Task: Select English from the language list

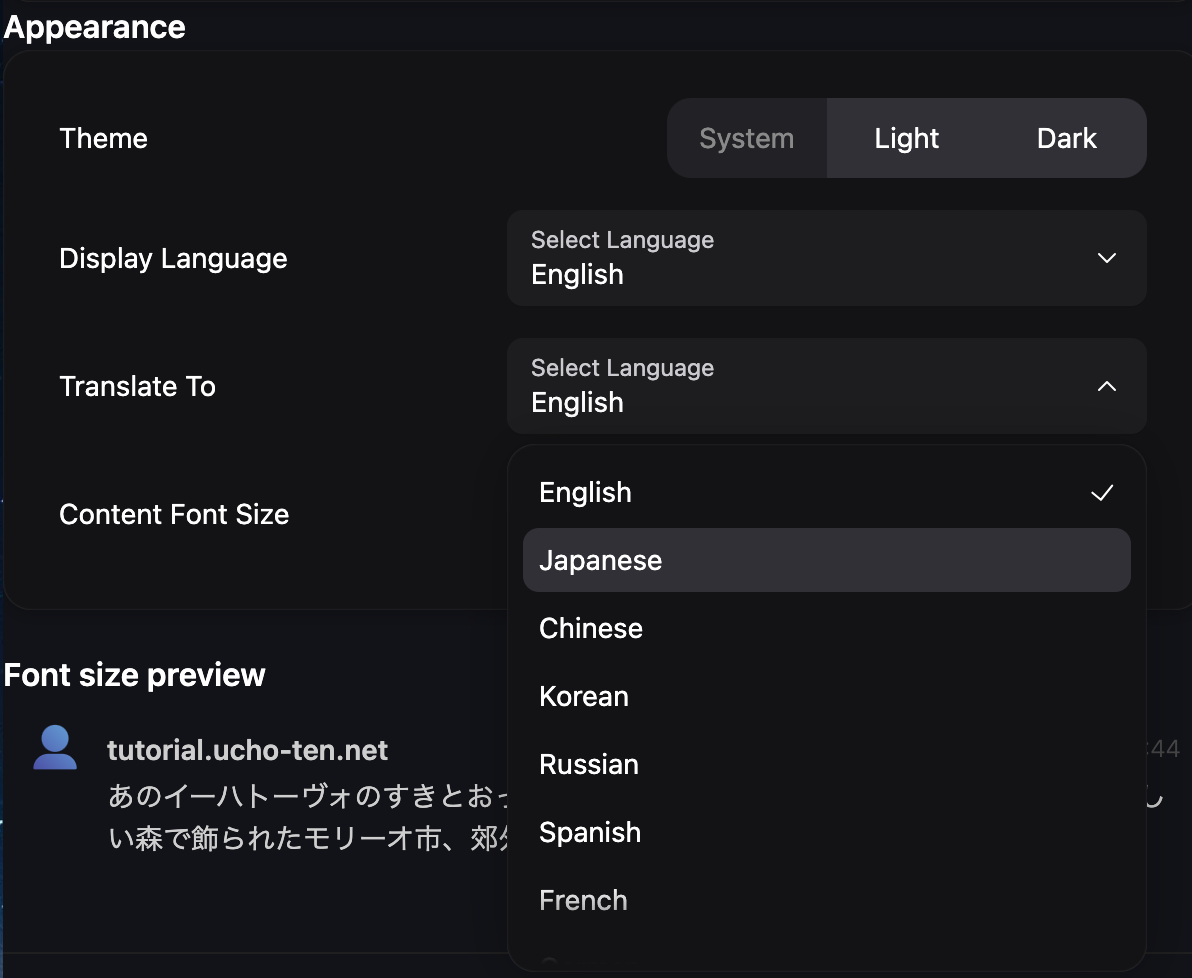Action: tap(586, 493)
